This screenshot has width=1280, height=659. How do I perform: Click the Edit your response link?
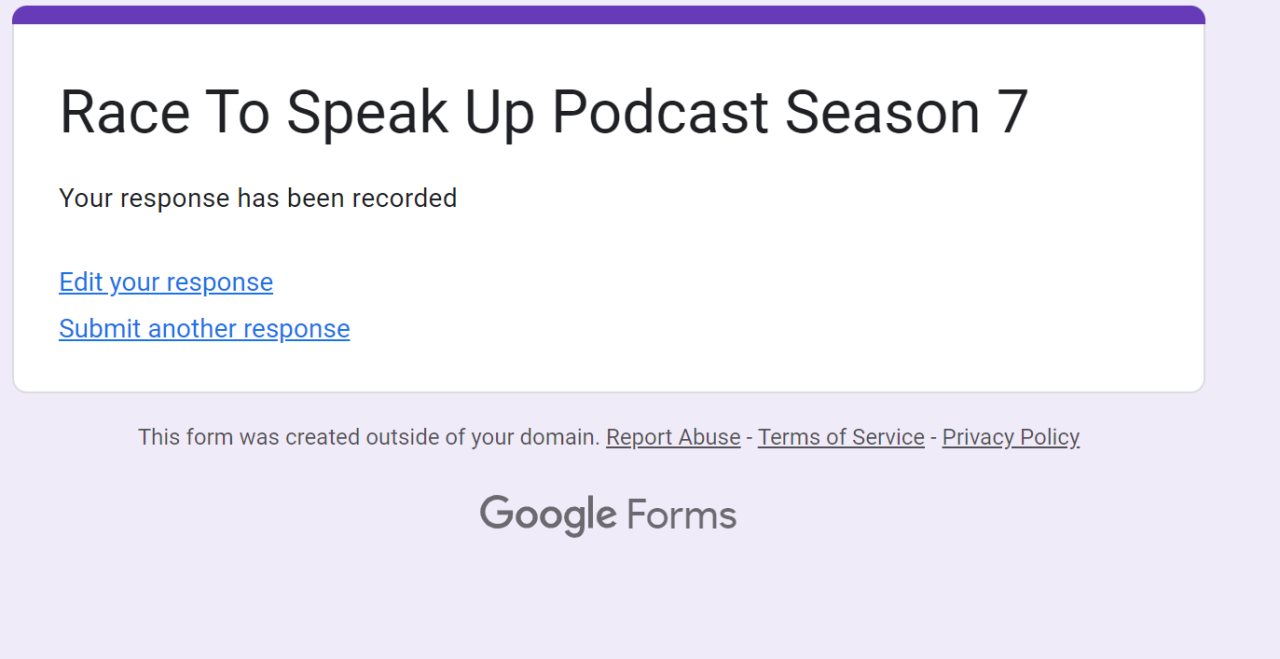pos(166,282)
